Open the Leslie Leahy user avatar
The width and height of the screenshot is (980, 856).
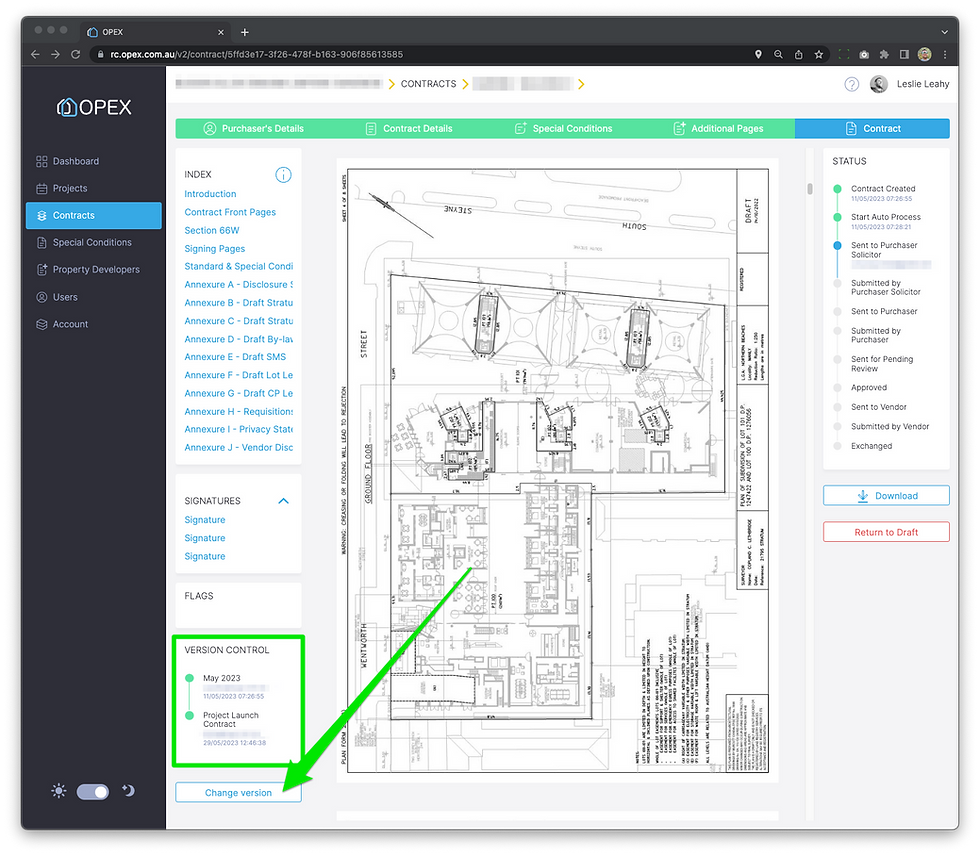879,84
